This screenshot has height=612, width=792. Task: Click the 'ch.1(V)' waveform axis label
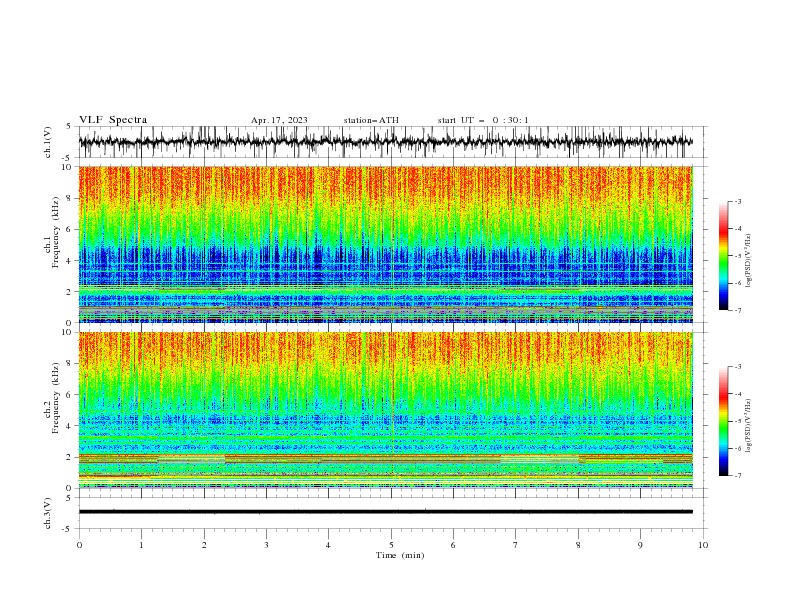click(48, 142)
